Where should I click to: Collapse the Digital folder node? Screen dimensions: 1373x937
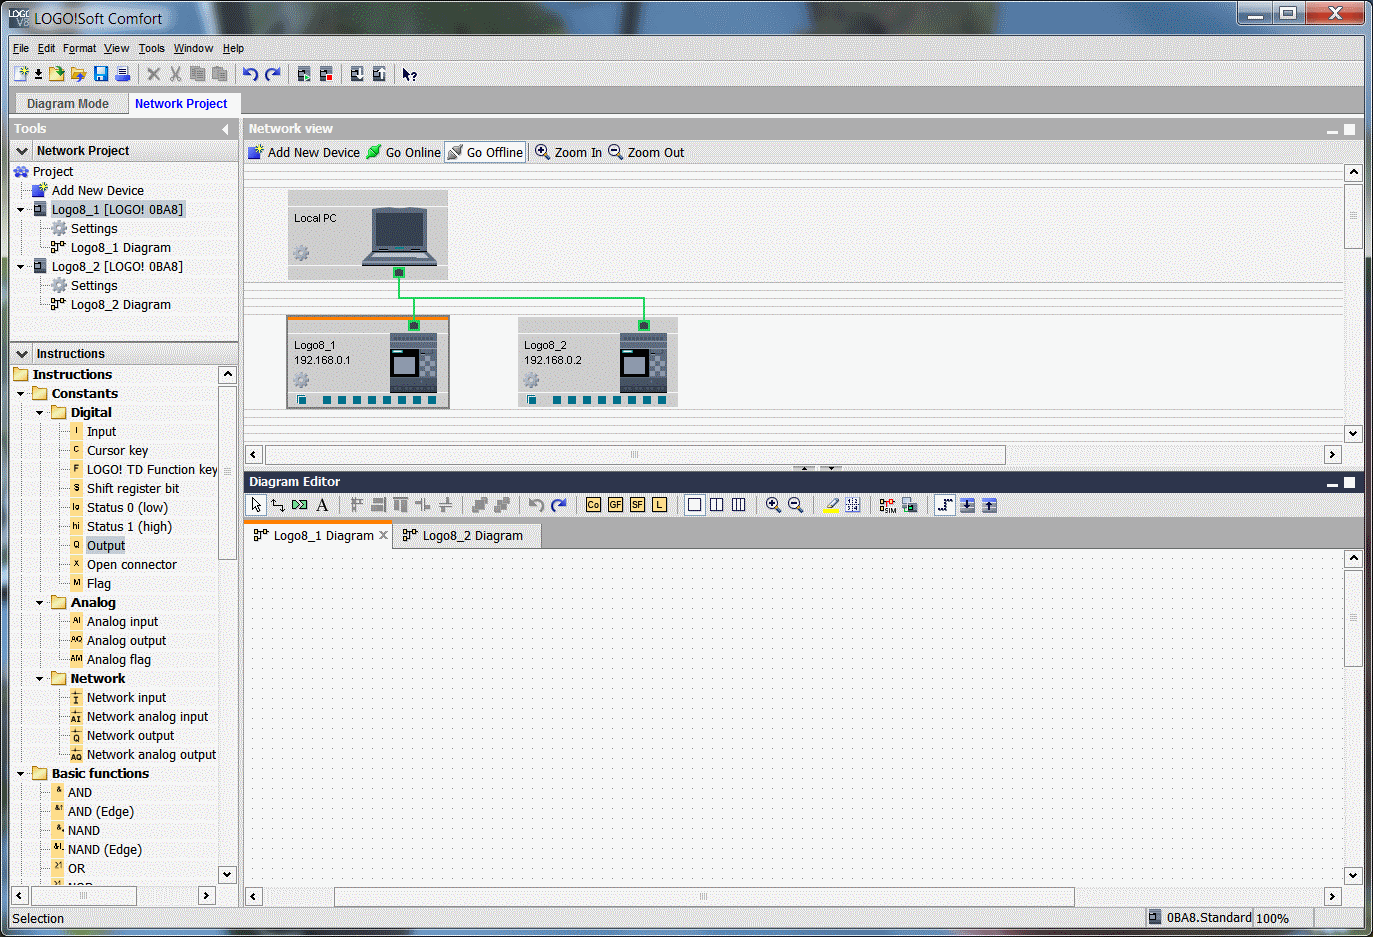pyautogui.click(x=40, y=413)
